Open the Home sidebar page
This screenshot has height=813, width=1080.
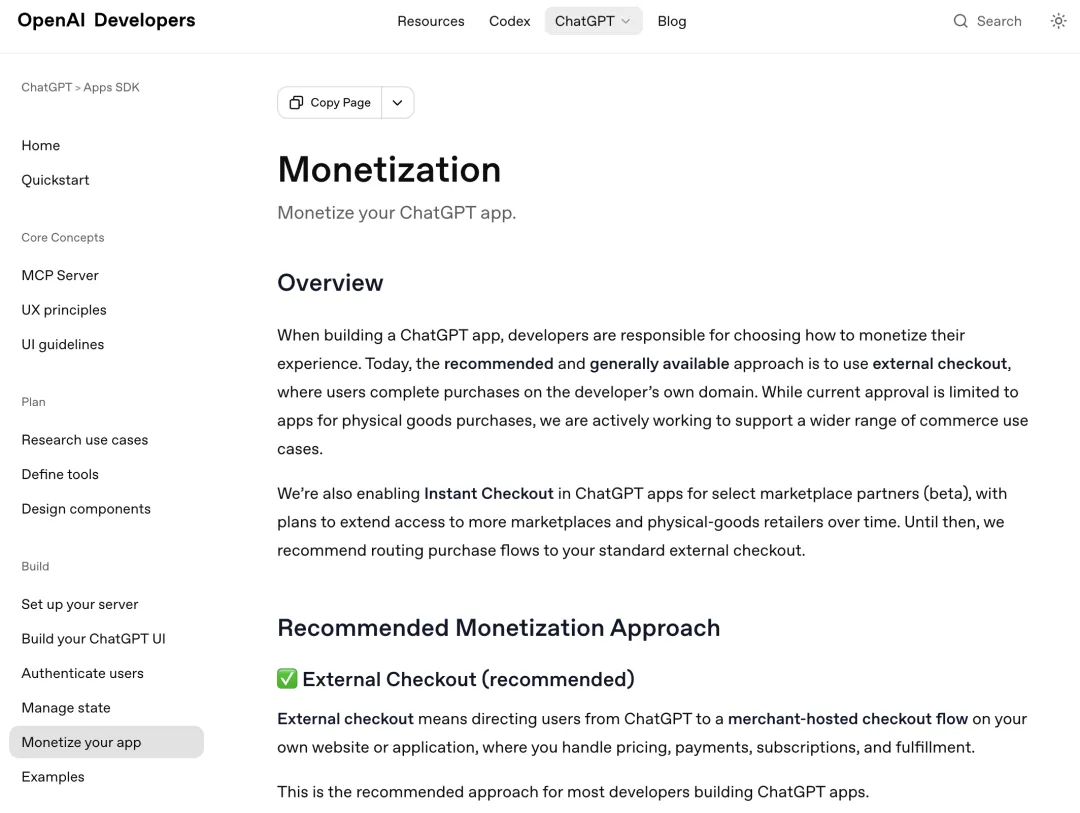point(41,145)
